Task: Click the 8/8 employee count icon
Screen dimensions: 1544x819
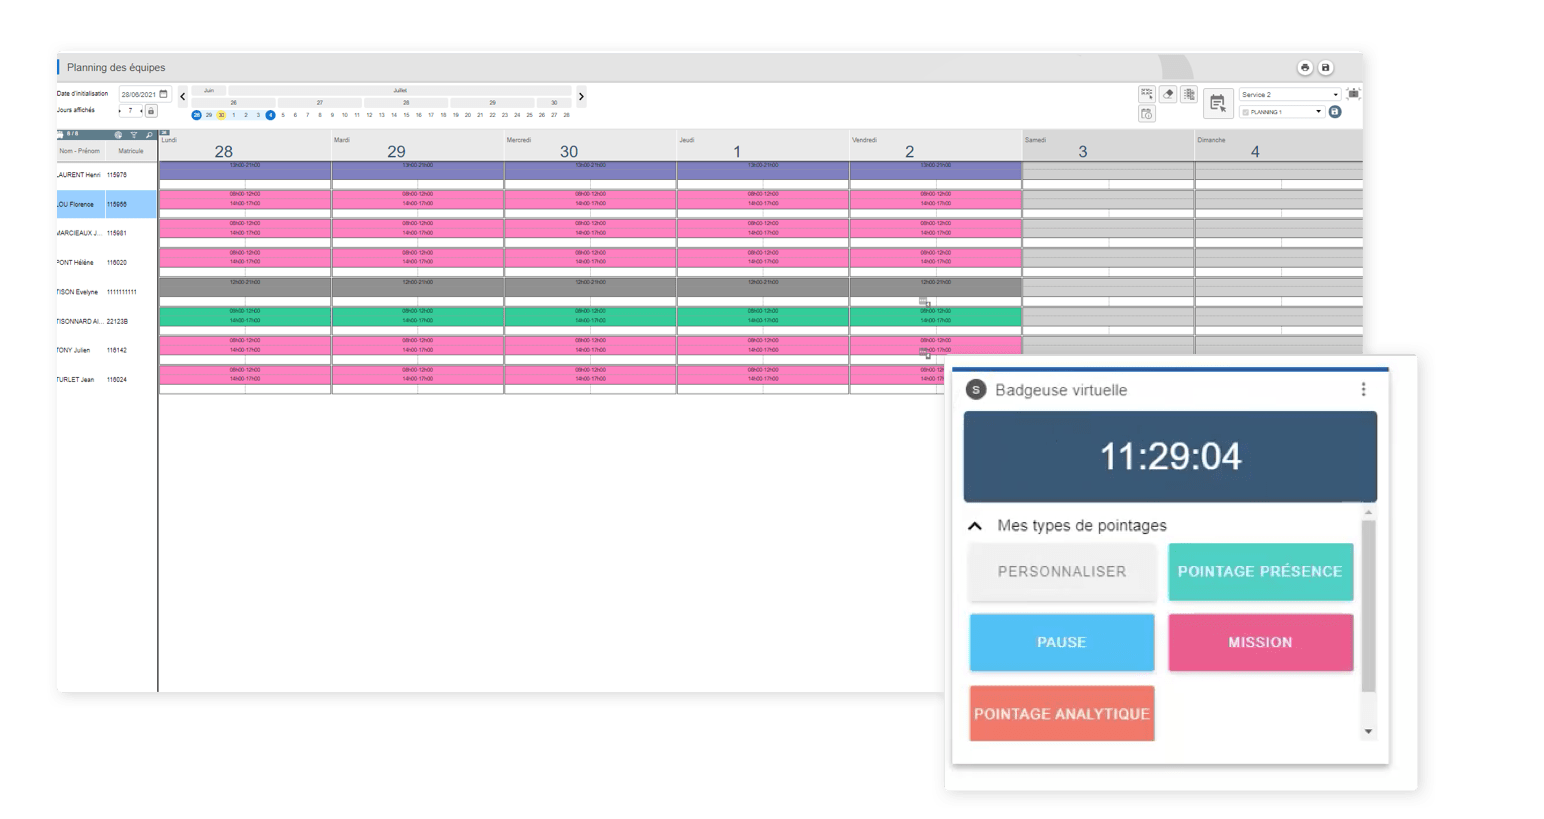Action: [x=61, y=134]
